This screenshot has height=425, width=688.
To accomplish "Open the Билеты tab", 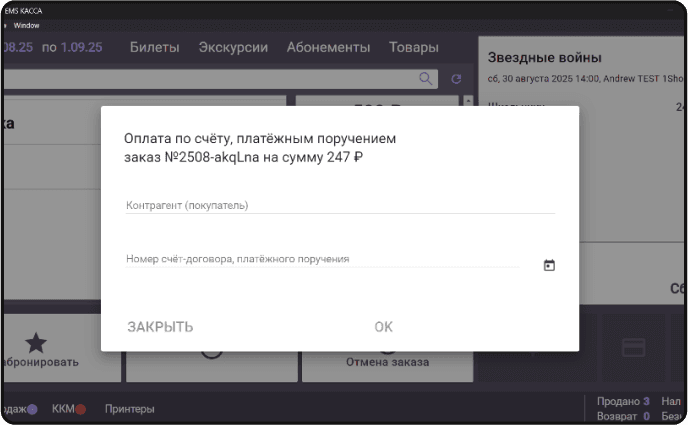I will click(154, 47).
